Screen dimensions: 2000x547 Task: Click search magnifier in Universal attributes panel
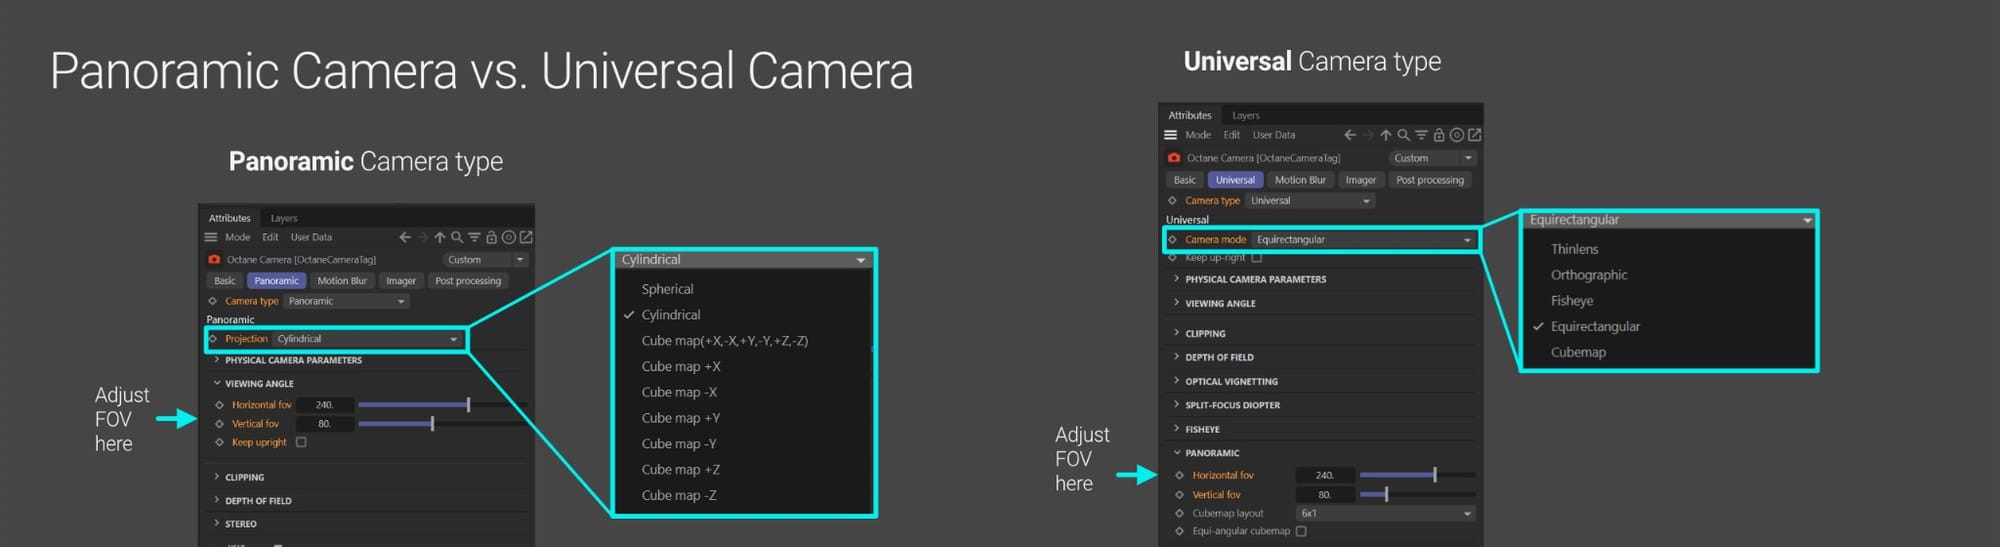coord(1403,135)
